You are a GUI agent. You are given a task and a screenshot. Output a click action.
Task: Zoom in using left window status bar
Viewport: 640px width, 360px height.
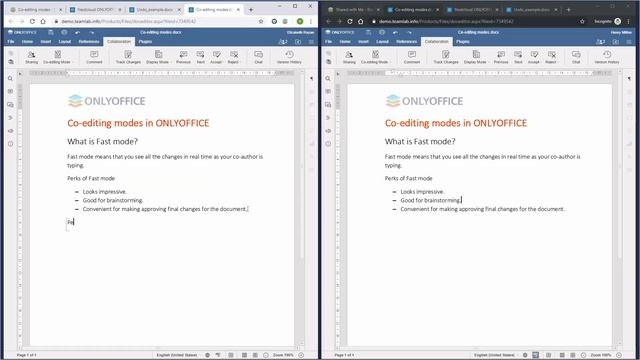(301, 355)
